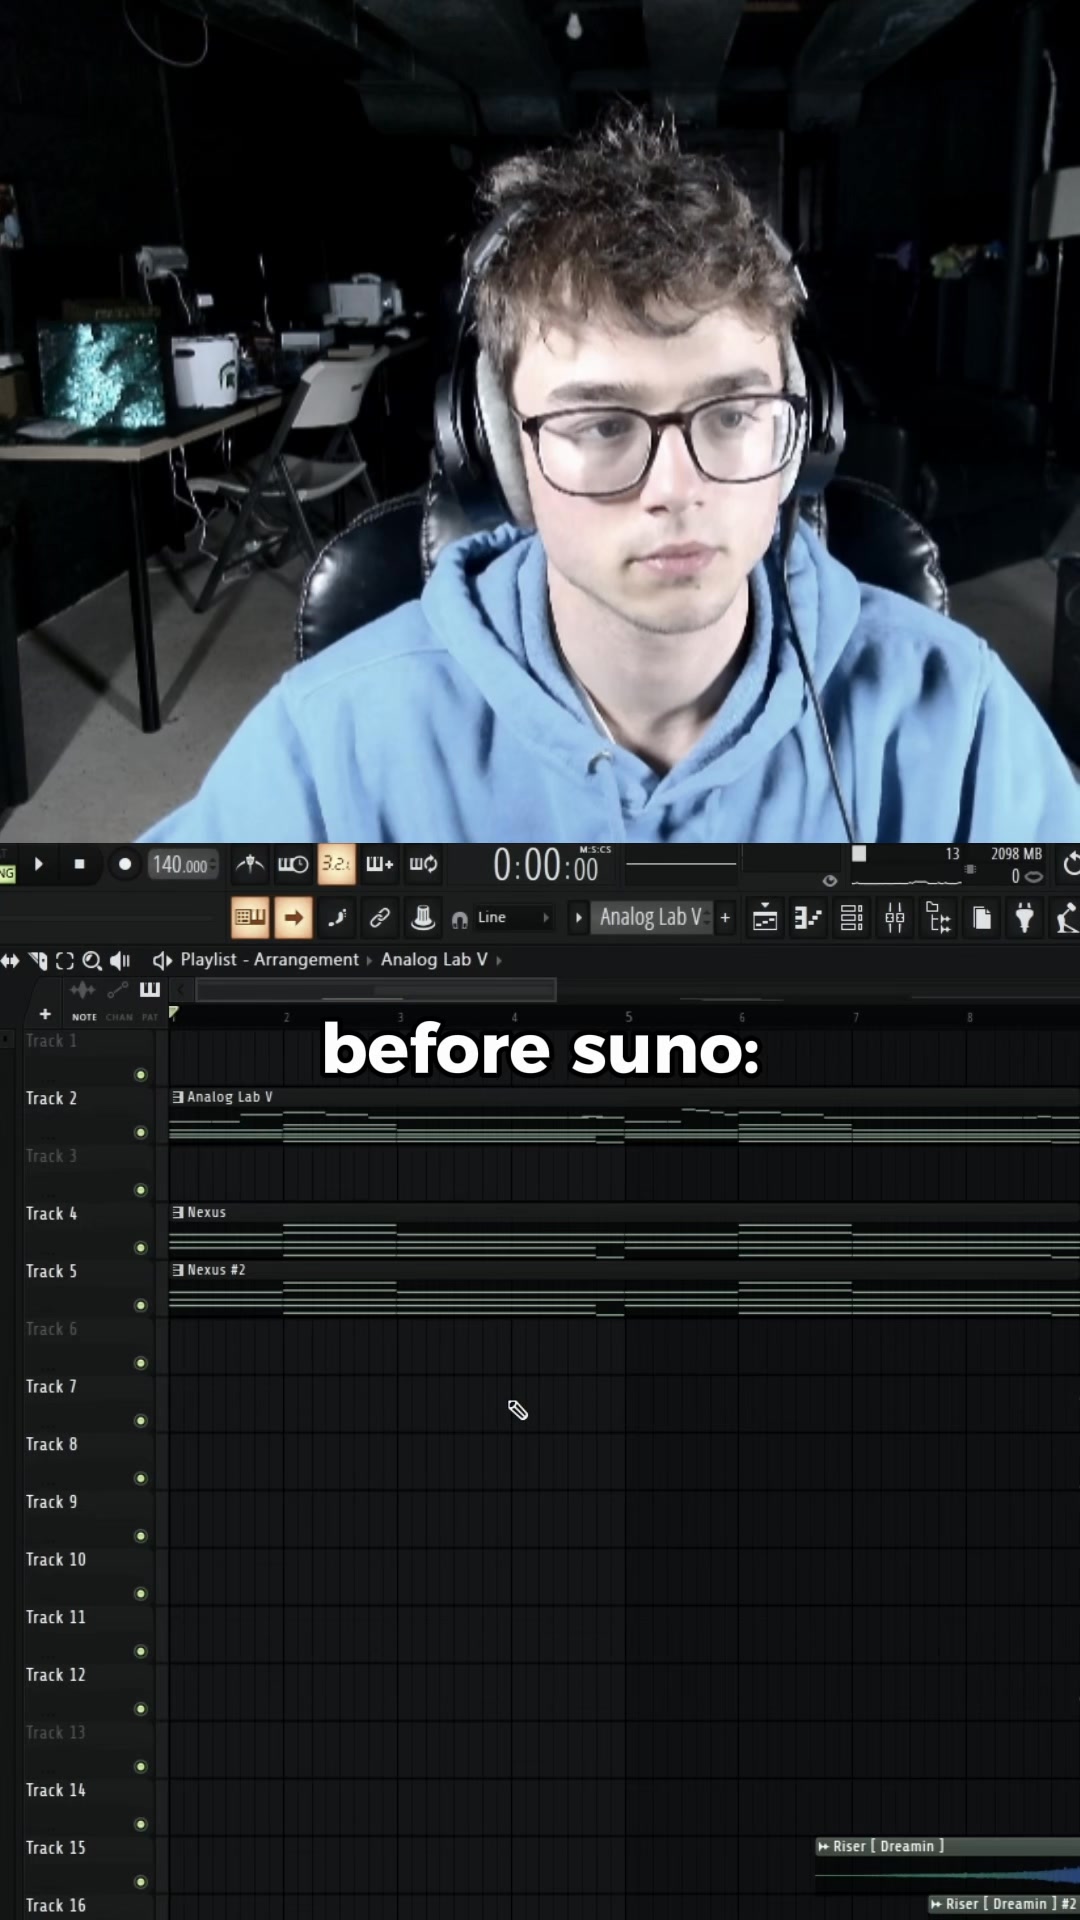The image size is (1080, 1920).
Task: Toggle the main snap magnet icon
Action: (460, 919)
